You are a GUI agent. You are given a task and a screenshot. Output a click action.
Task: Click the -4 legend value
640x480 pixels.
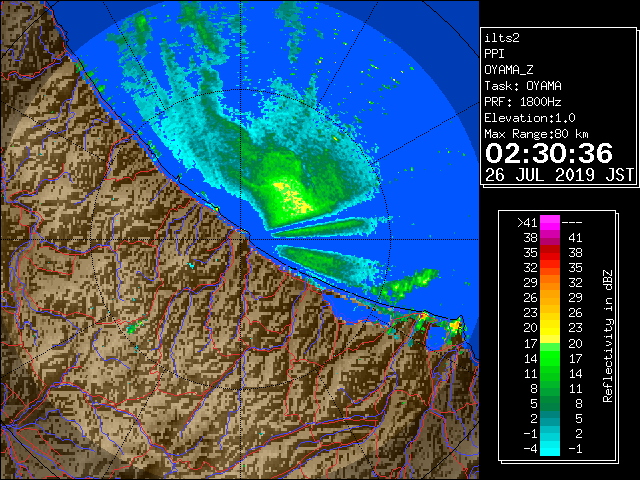pos(530,449)
